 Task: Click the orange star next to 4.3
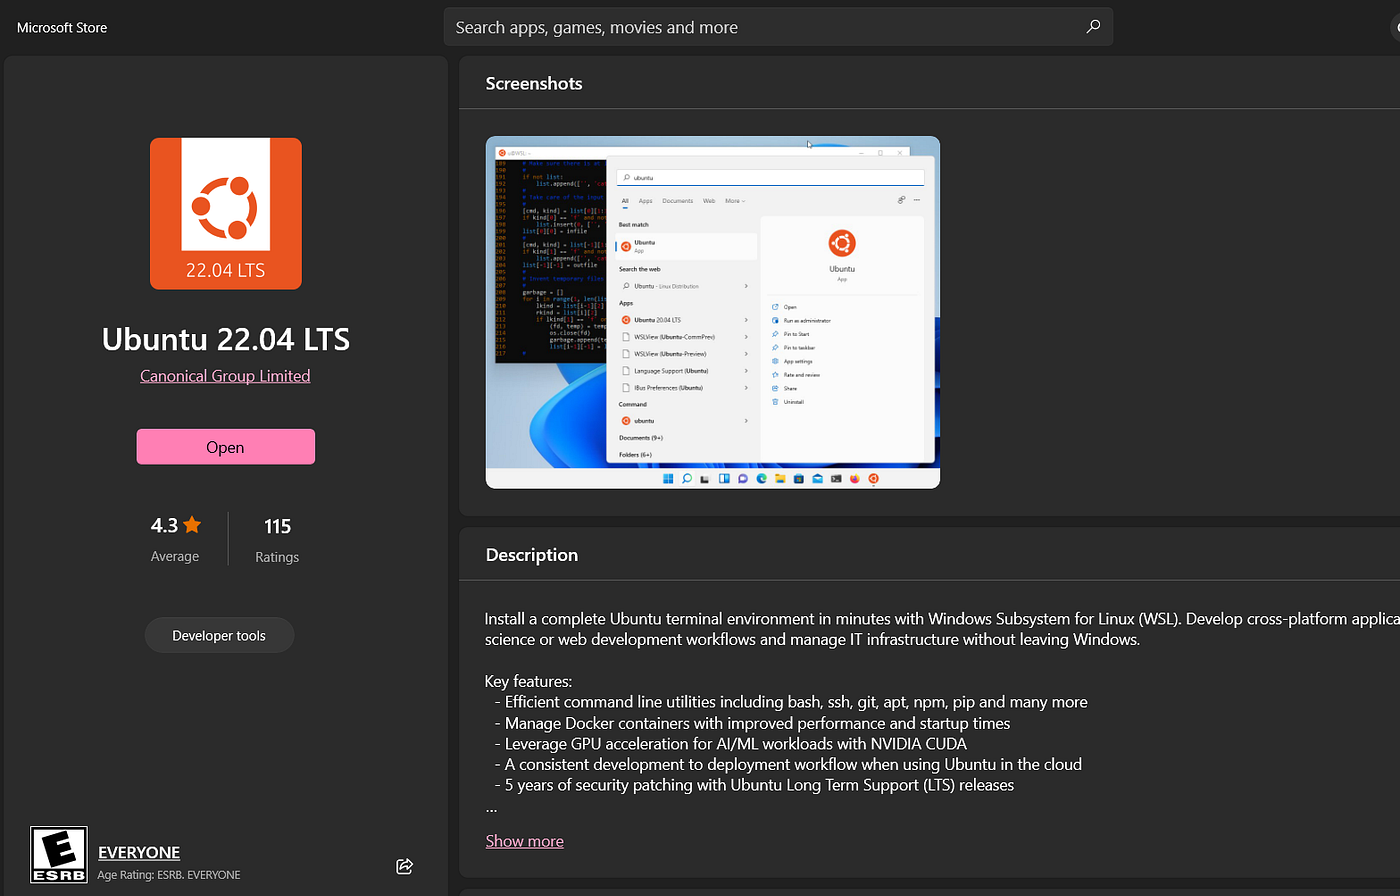(192, 525)
